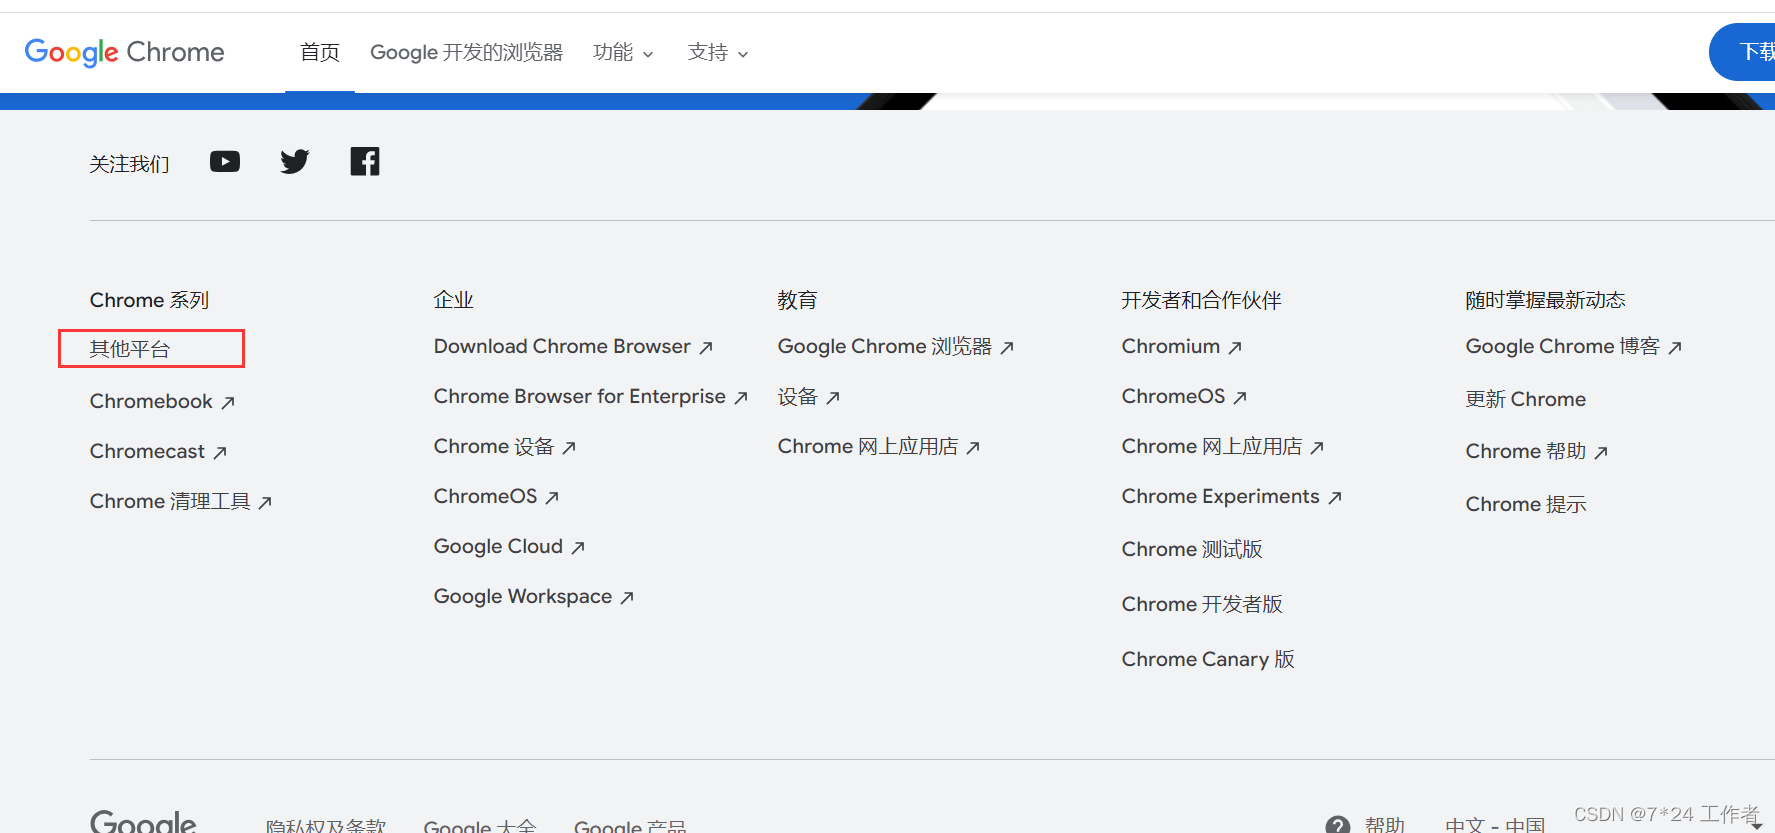The image size is (1775, 833).
Task: Expand the 支持 dropdown menu
Action: pyautogui.click(x=718, y=52)
